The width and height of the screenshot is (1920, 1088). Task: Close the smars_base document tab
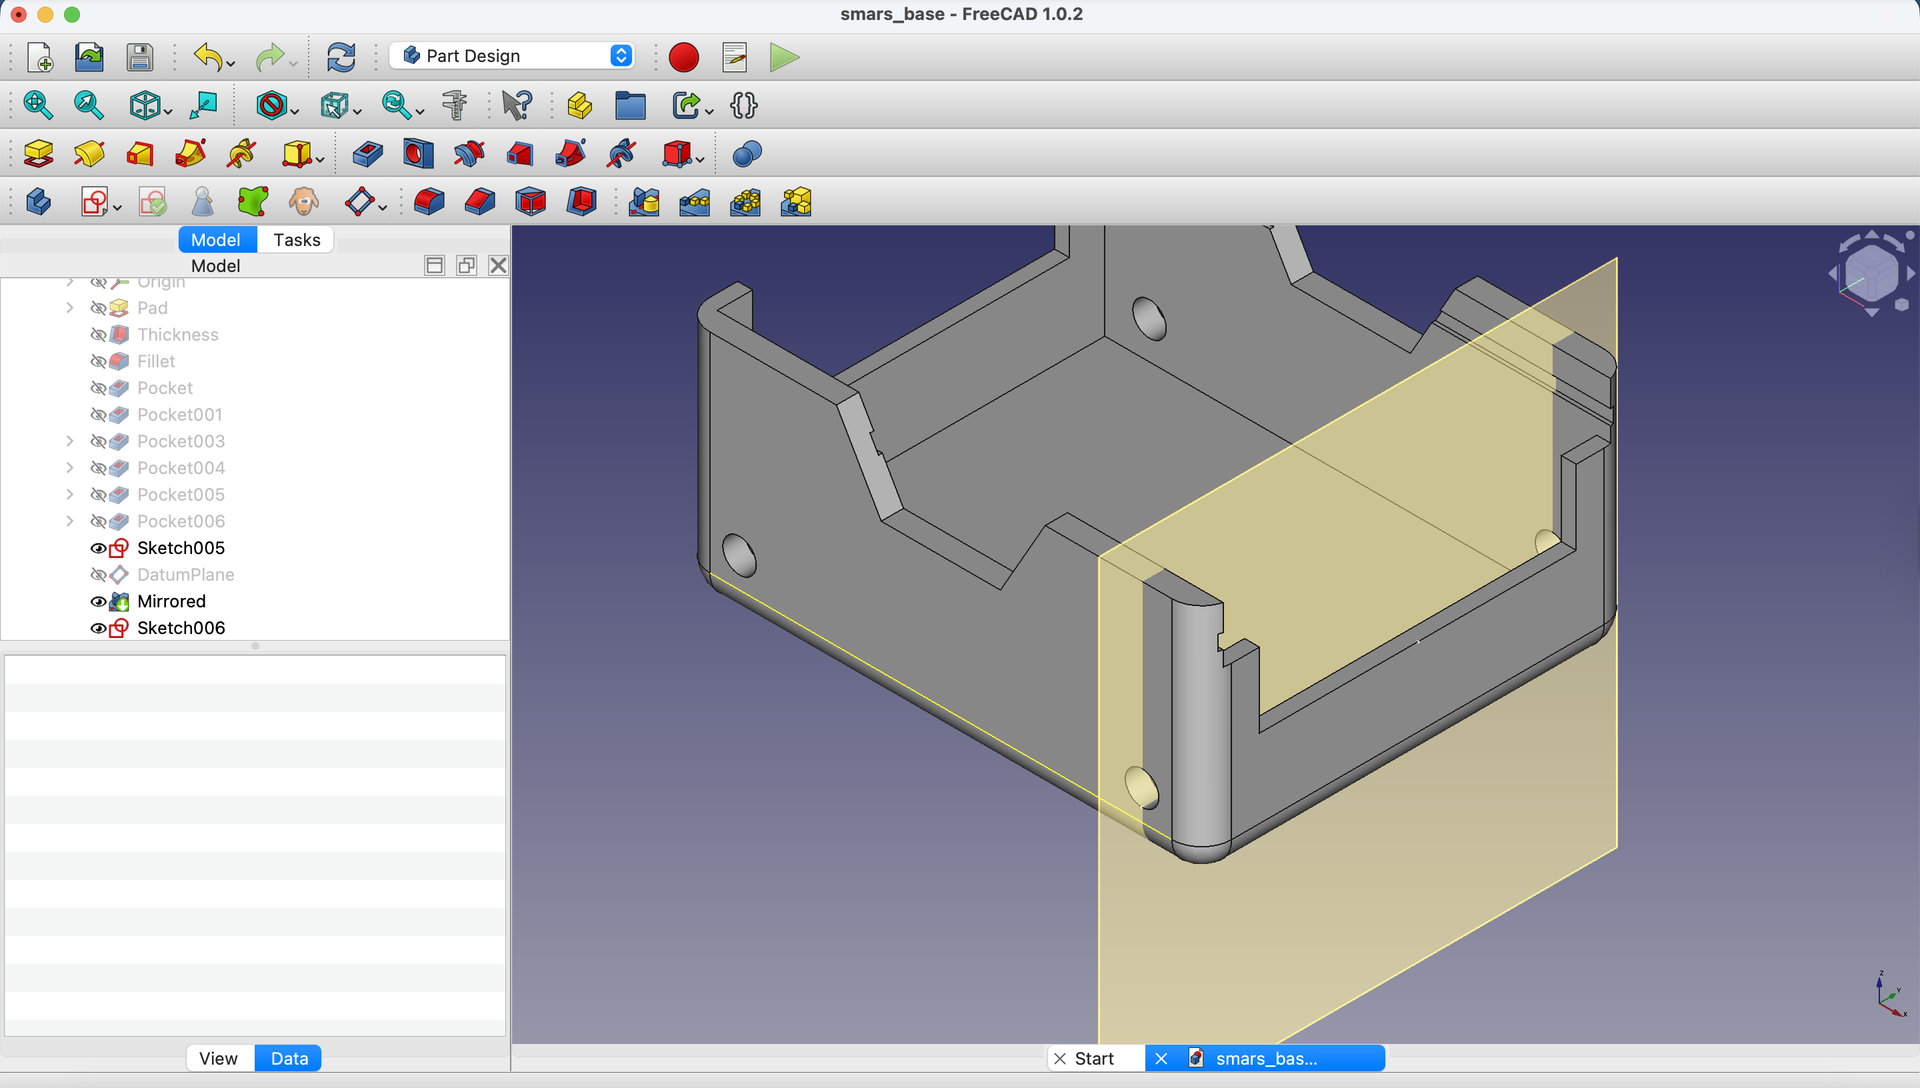(1161, 1058)
